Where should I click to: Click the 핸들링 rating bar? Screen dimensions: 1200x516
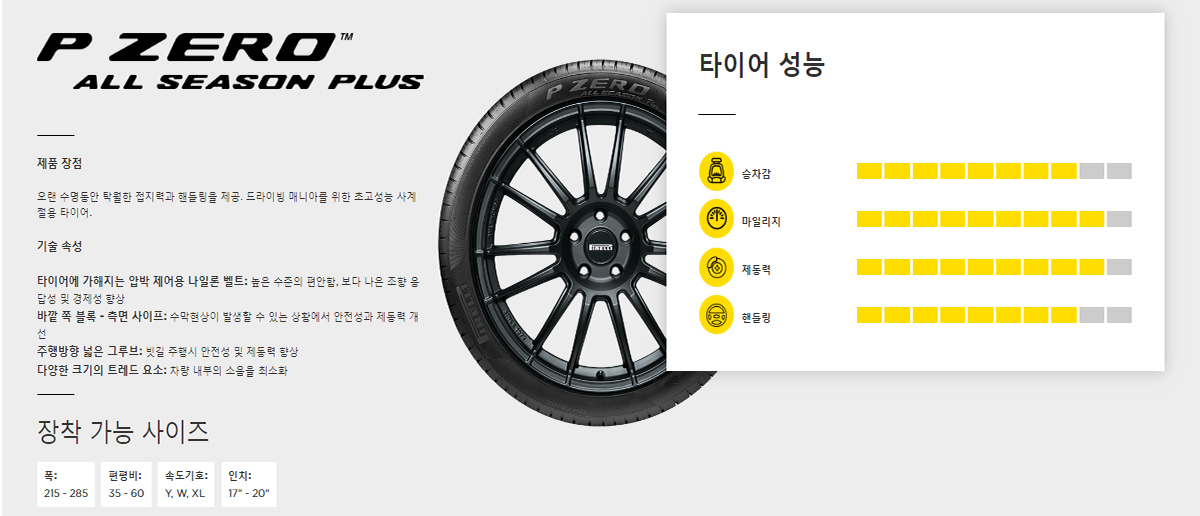(x=994, y=316)
